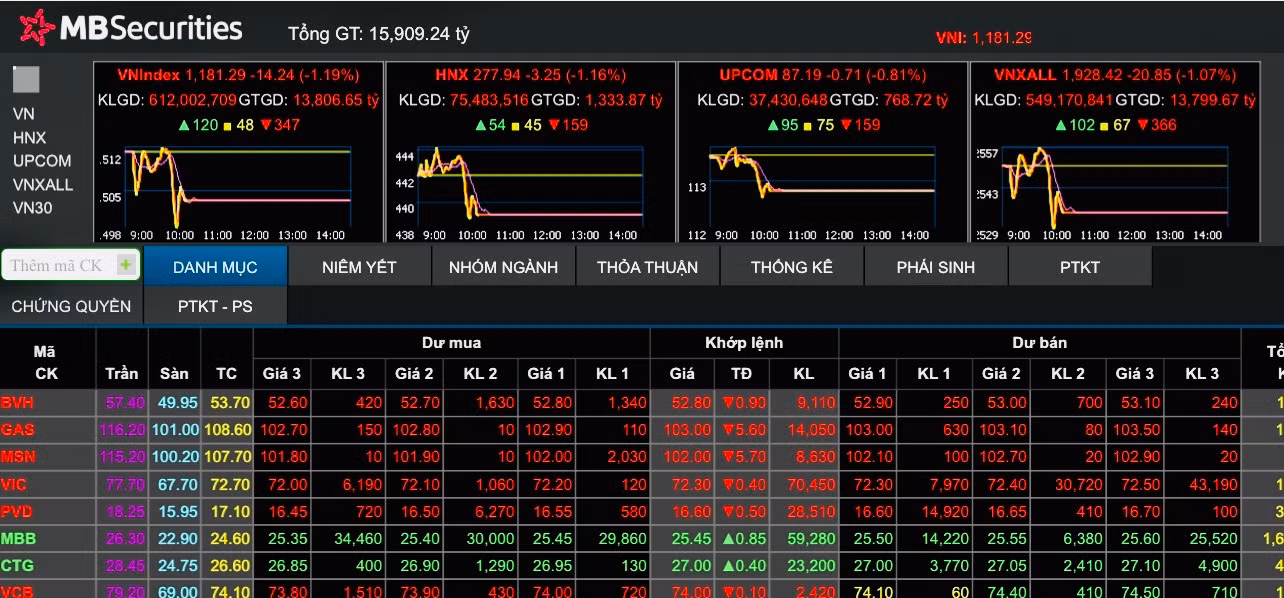Viewport: 1284px width, 598px height.
Task: Click the VCB stock symbol
Action: [x=18, y=591]
